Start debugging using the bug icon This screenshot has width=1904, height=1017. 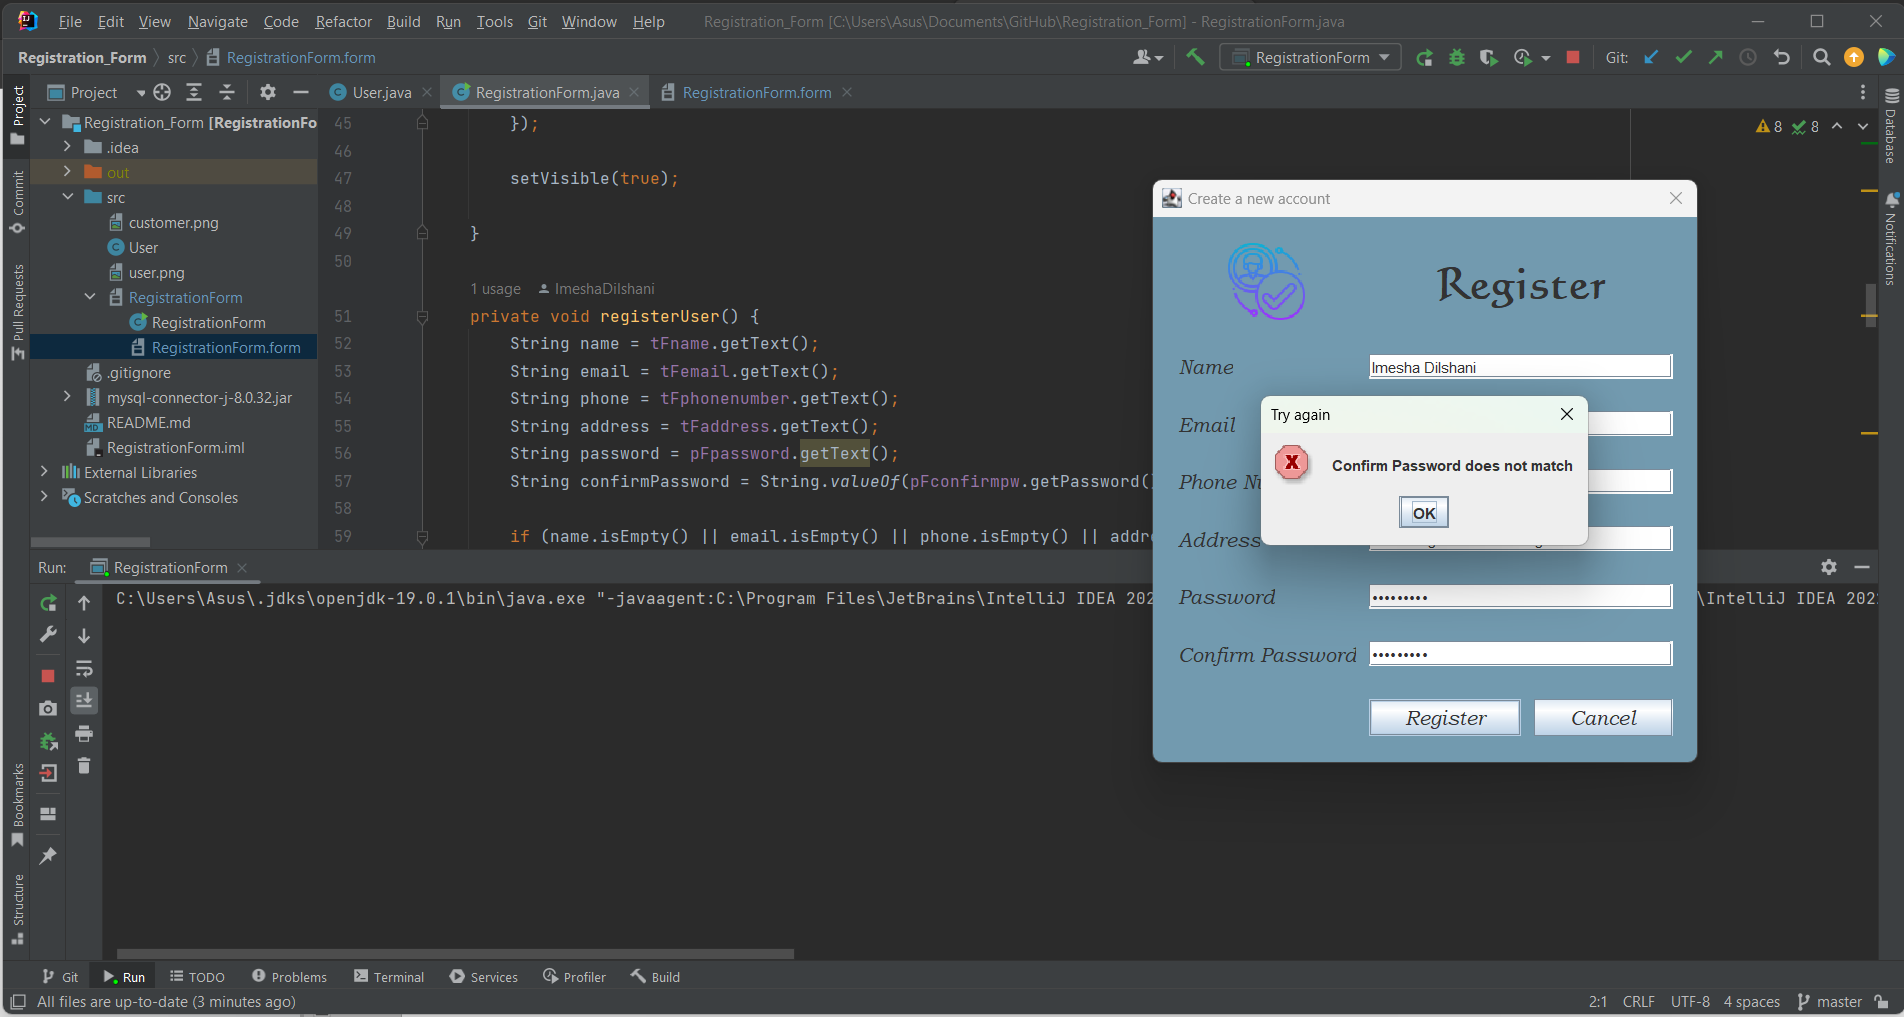click(1456, 57)
